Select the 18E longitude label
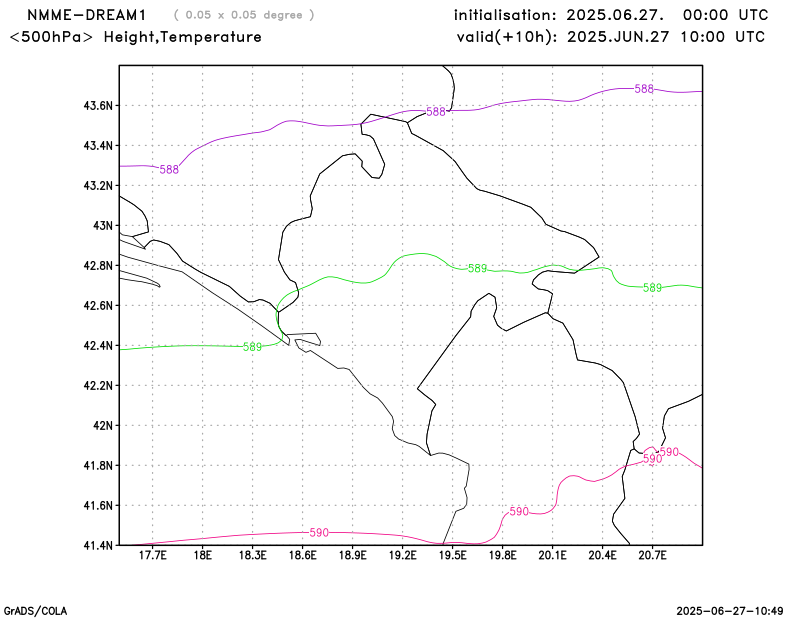The height and width of the screenshot is (618, 800). tap(203, 555)
